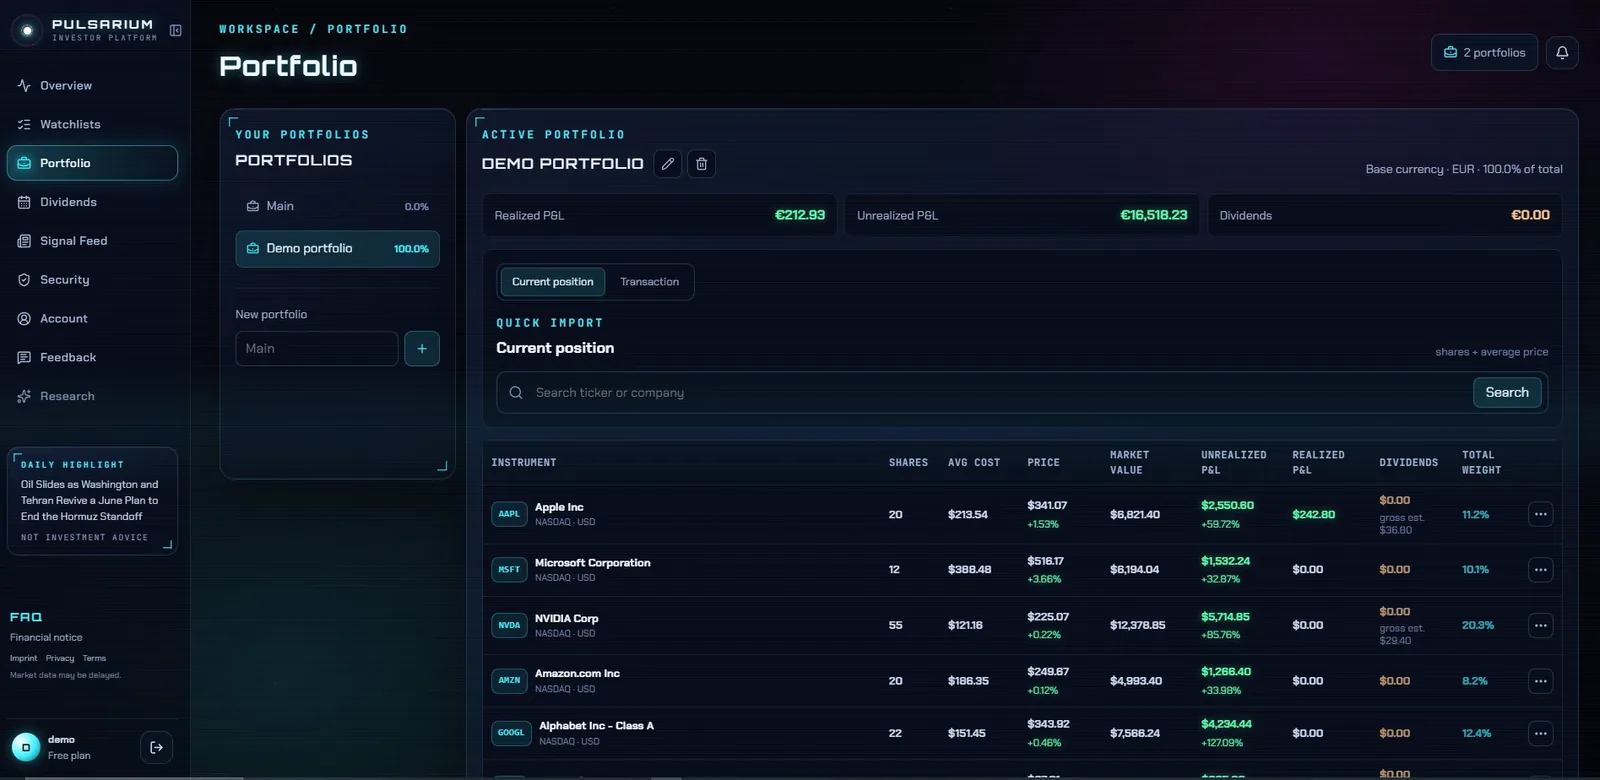
Task: Click Amazon.com Inc instrument name
Action: click(x=577, y=674)
